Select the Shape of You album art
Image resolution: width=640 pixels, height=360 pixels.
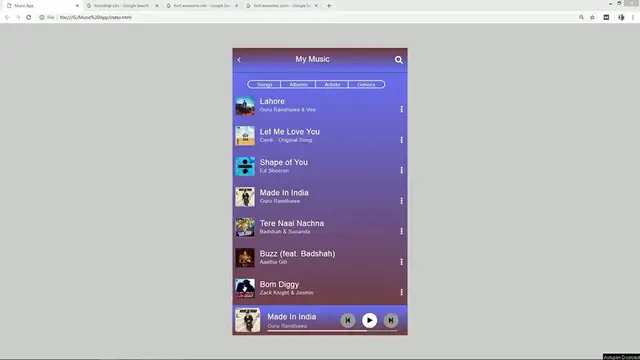point(245,167)
